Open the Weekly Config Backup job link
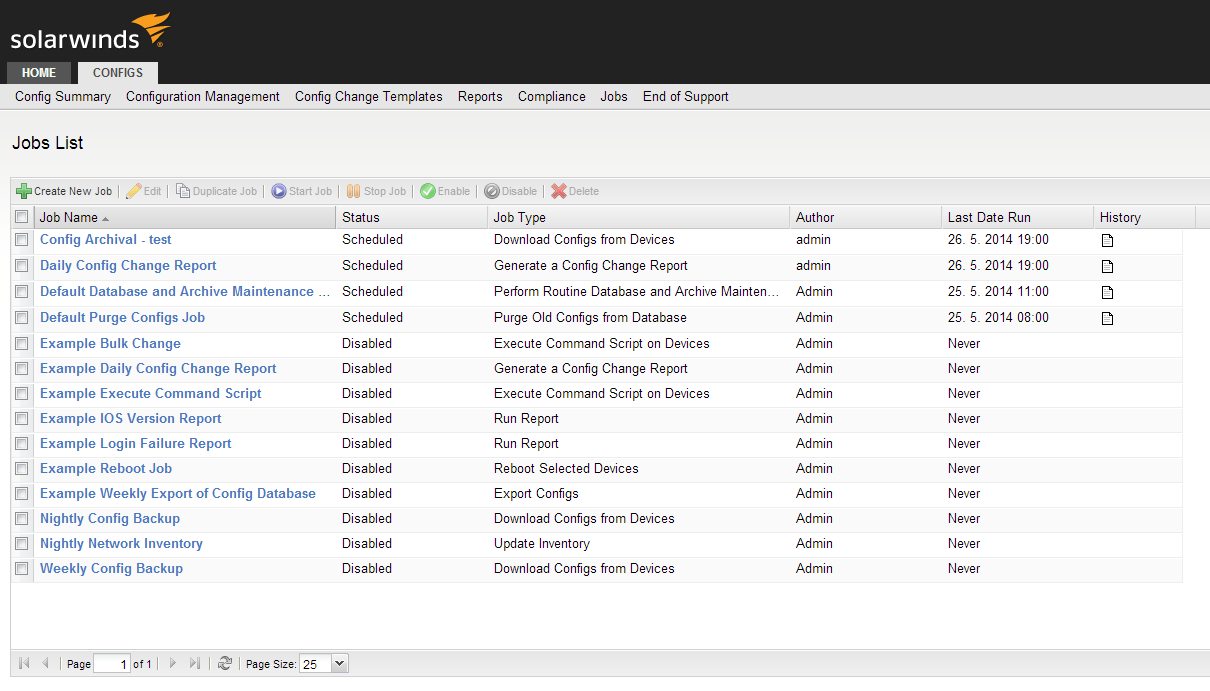The width and height of the screenshot is (1210, 691). [x=111, y=569]
